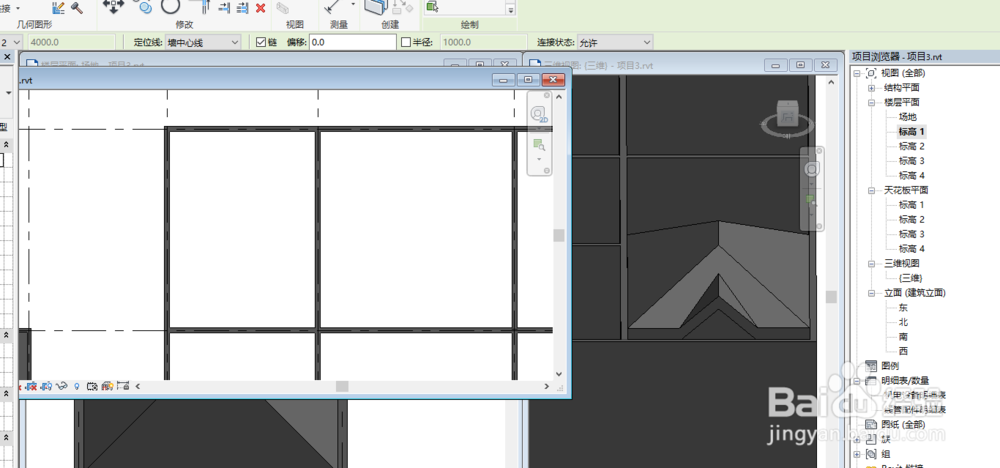Expand the properties panel type selector arrow
Viewport: 1000px width, 468px height.
(x=8, y=92)
